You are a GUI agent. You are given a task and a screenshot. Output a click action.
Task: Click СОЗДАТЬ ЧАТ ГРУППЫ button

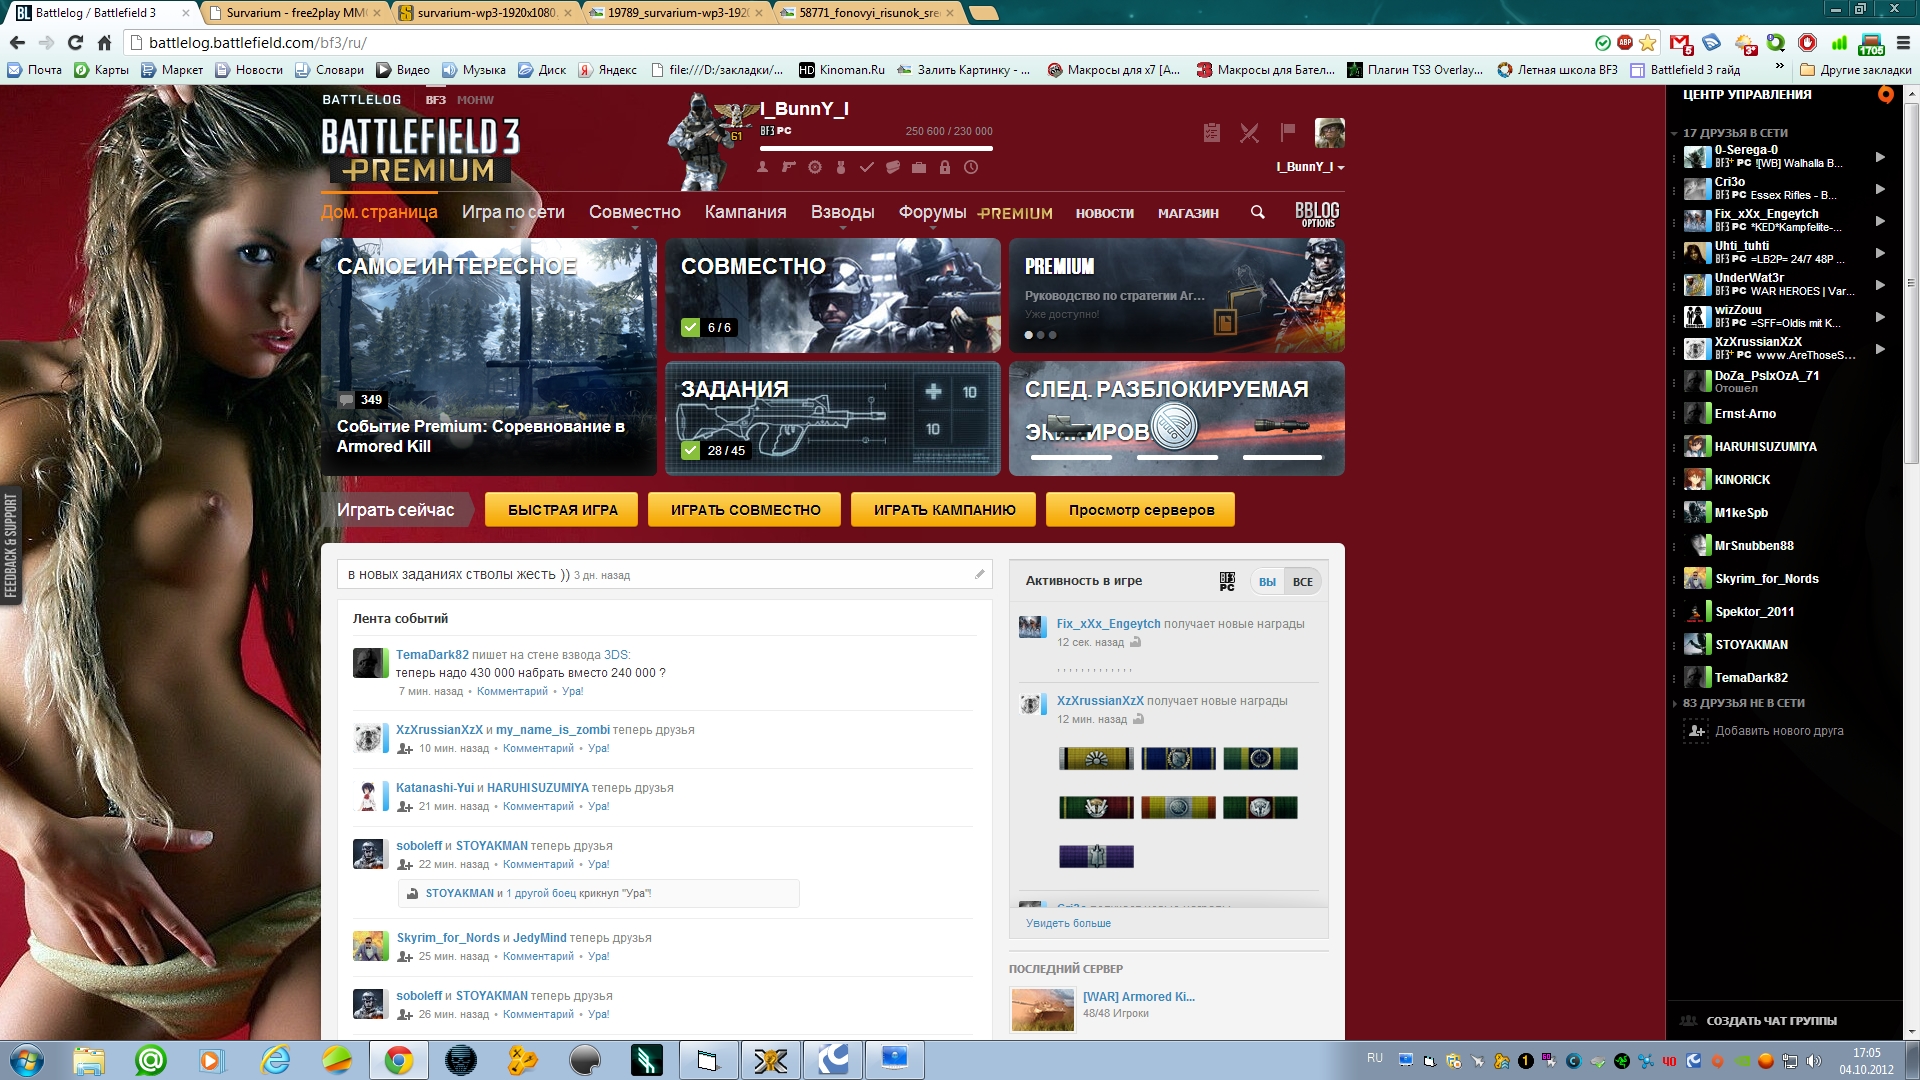click(1771, 1021)
